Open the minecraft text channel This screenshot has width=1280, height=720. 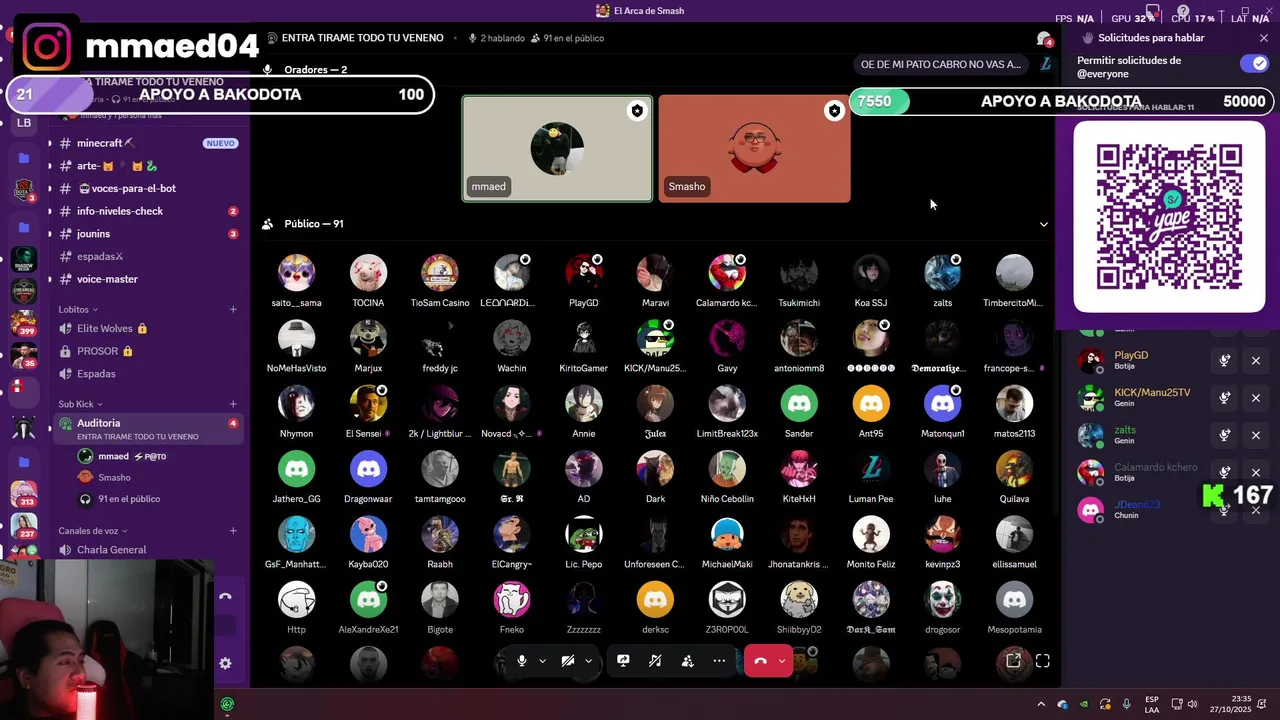point(147,143)
